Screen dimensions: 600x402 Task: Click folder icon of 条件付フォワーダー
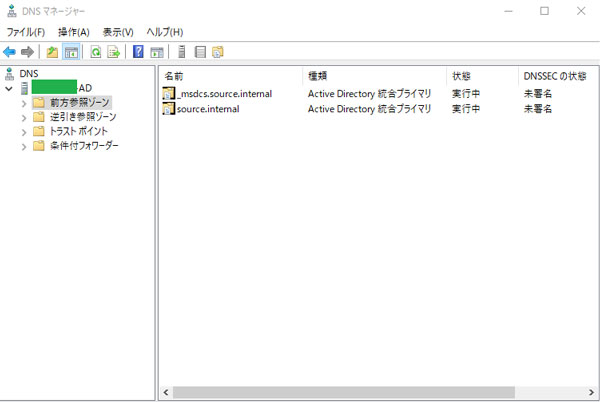coord(39,146)
